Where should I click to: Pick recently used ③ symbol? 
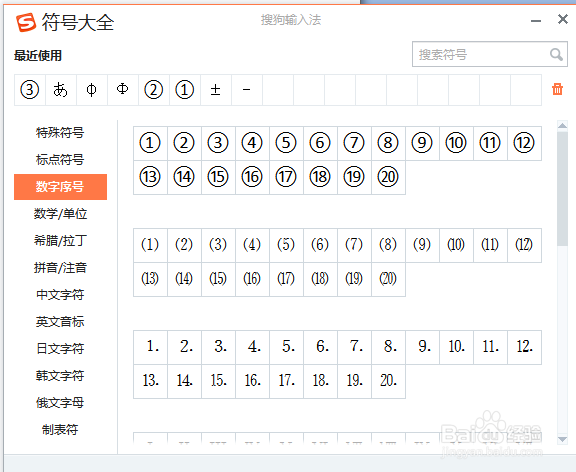tap(30, 90)
